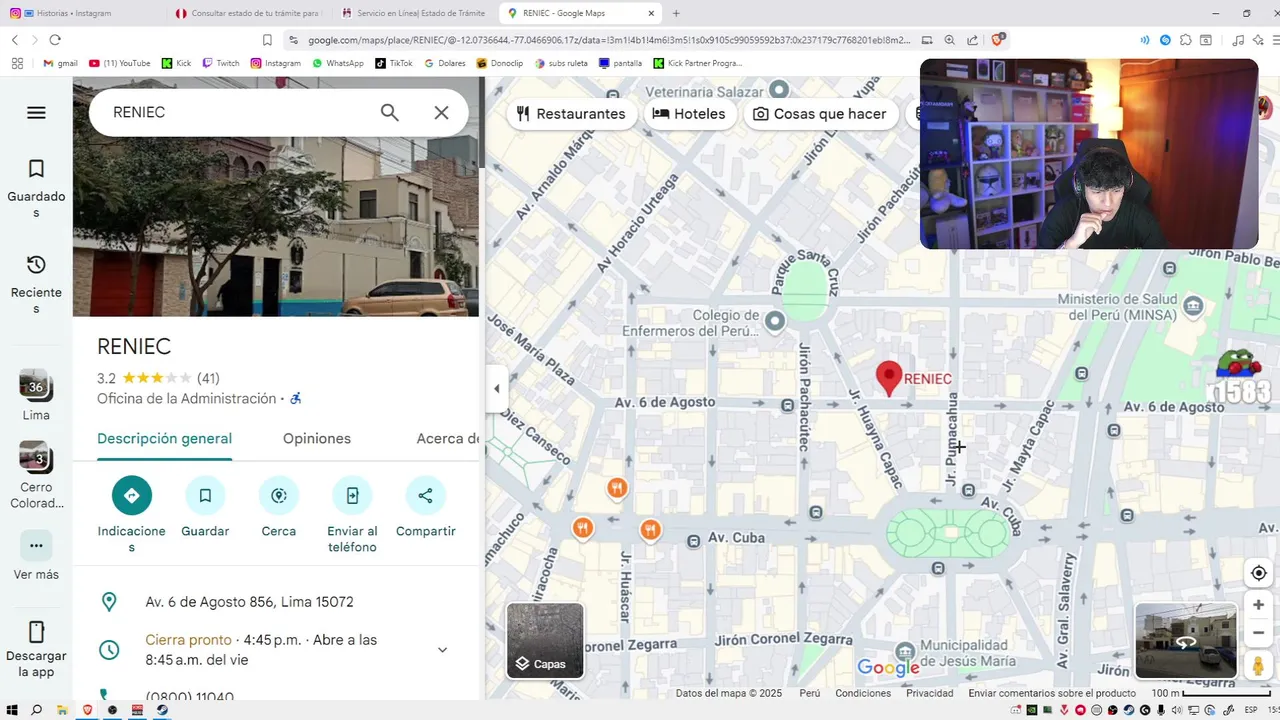Screen dimensions: 1280x720
Task: Switch to Consultar estado de tu trámite tab
Action: [248, 13]
